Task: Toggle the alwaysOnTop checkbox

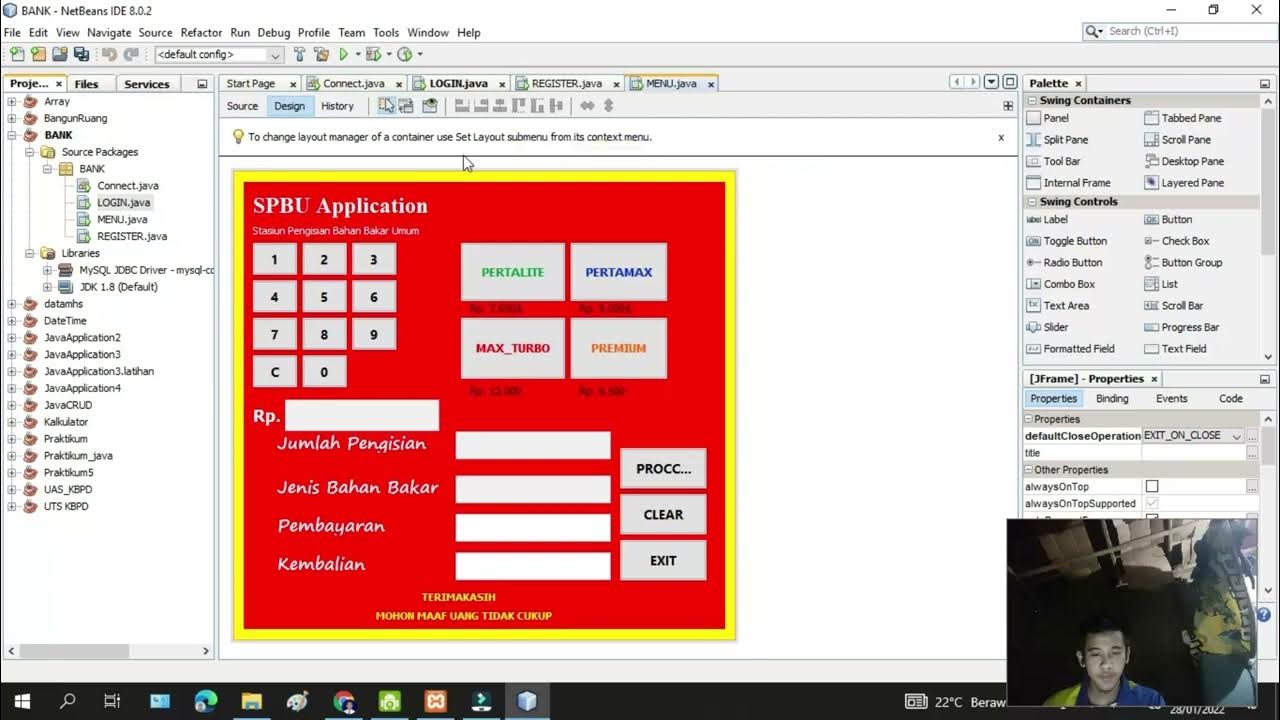Action: 1152,486
